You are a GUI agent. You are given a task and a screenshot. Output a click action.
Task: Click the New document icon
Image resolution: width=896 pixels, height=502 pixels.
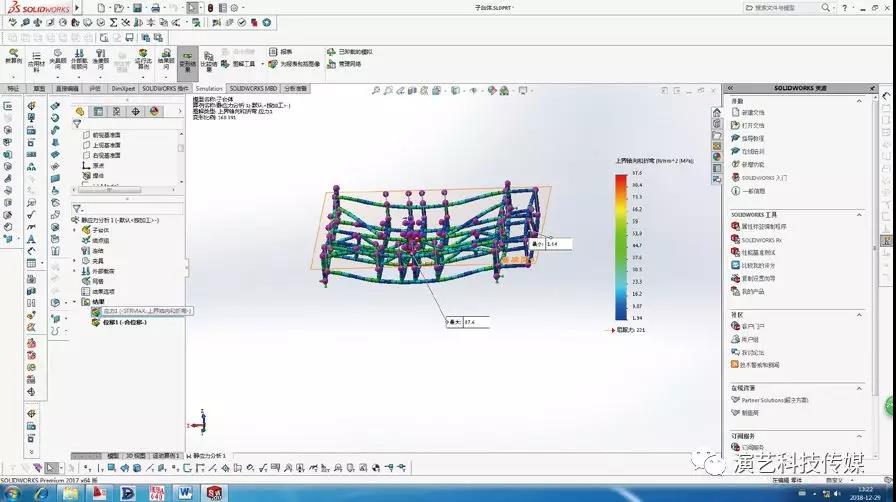click(101, 8)
